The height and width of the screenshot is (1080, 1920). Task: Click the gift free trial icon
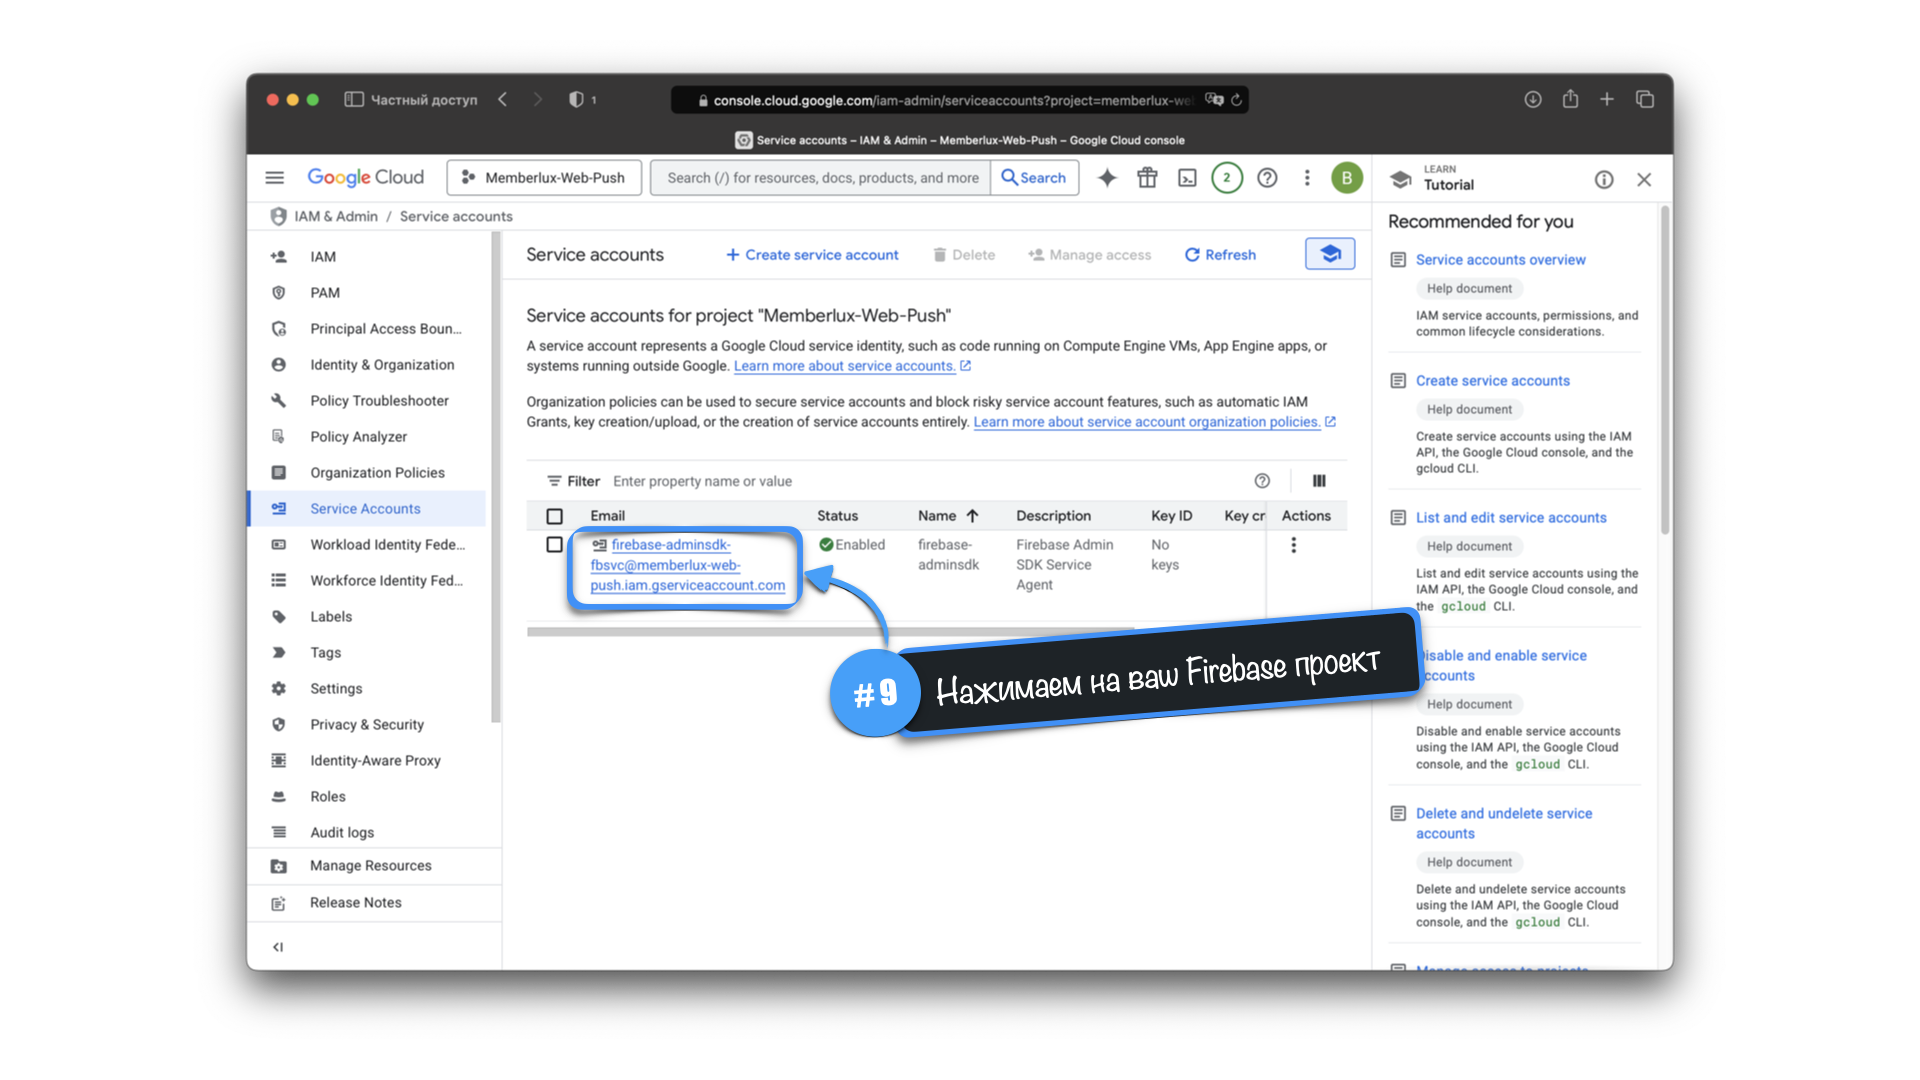pyautogui.click(x=1147, y=178)
